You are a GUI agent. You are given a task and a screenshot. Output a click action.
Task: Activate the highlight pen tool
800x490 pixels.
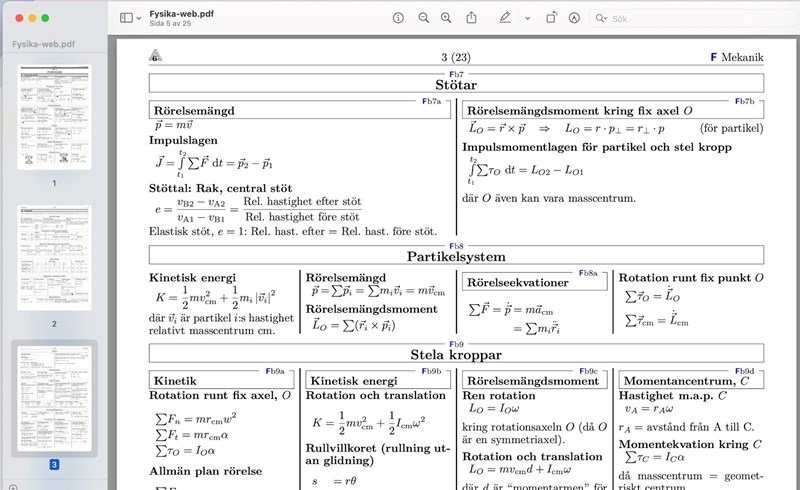(x=505, y=18)
